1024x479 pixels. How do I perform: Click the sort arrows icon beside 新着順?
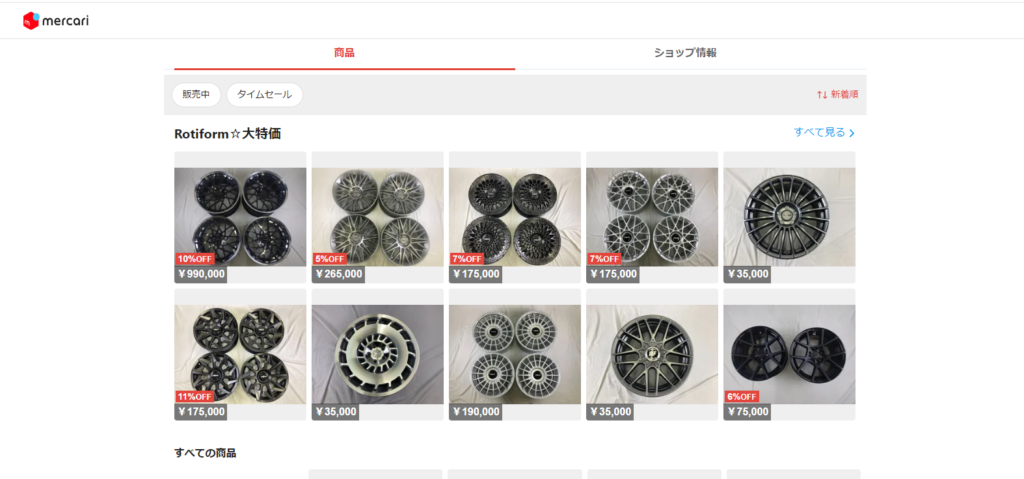pyautogui.click(x=821, y=95)
